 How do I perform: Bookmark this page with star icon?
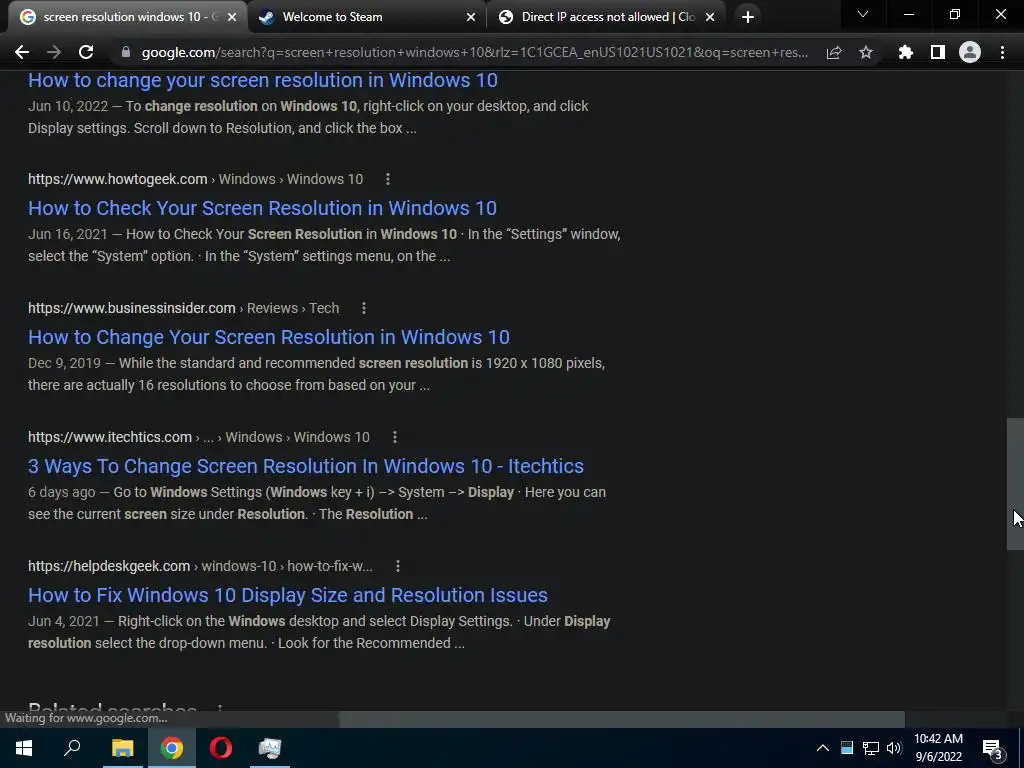point(865,52)
